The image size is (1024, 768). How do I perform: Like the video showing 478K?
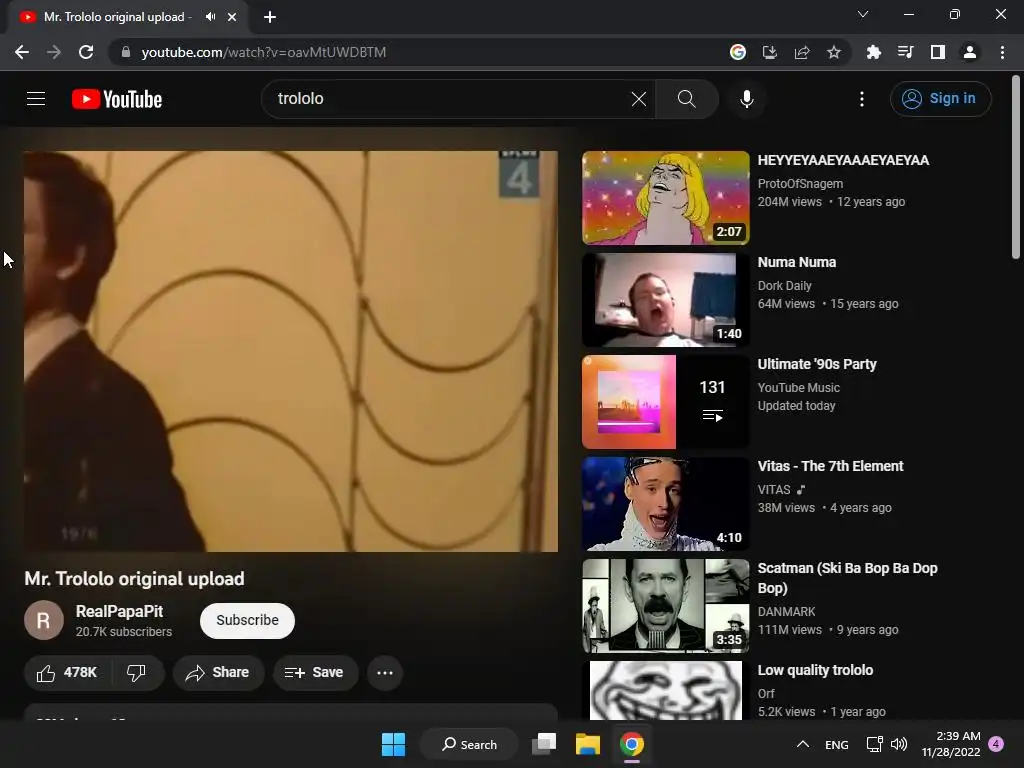click(x=67, y=673)
